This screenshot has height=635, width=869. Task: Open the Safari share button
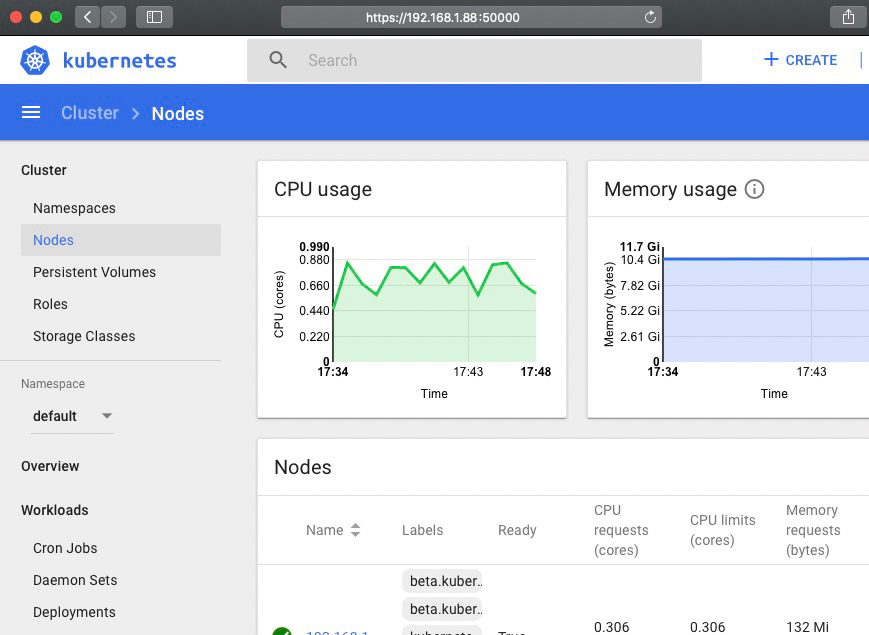coord(848,17)
